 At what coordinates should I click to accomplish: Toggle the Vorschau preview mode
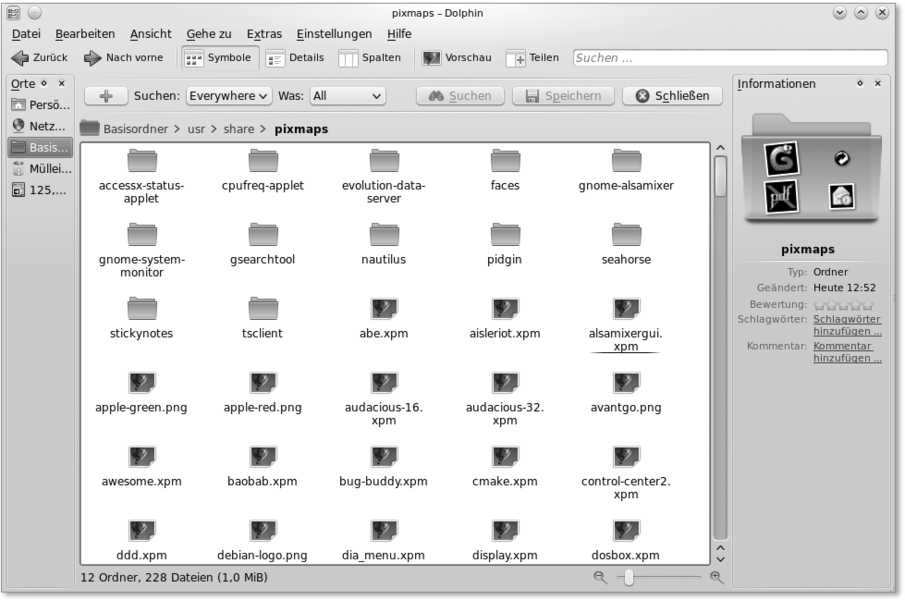457,58
